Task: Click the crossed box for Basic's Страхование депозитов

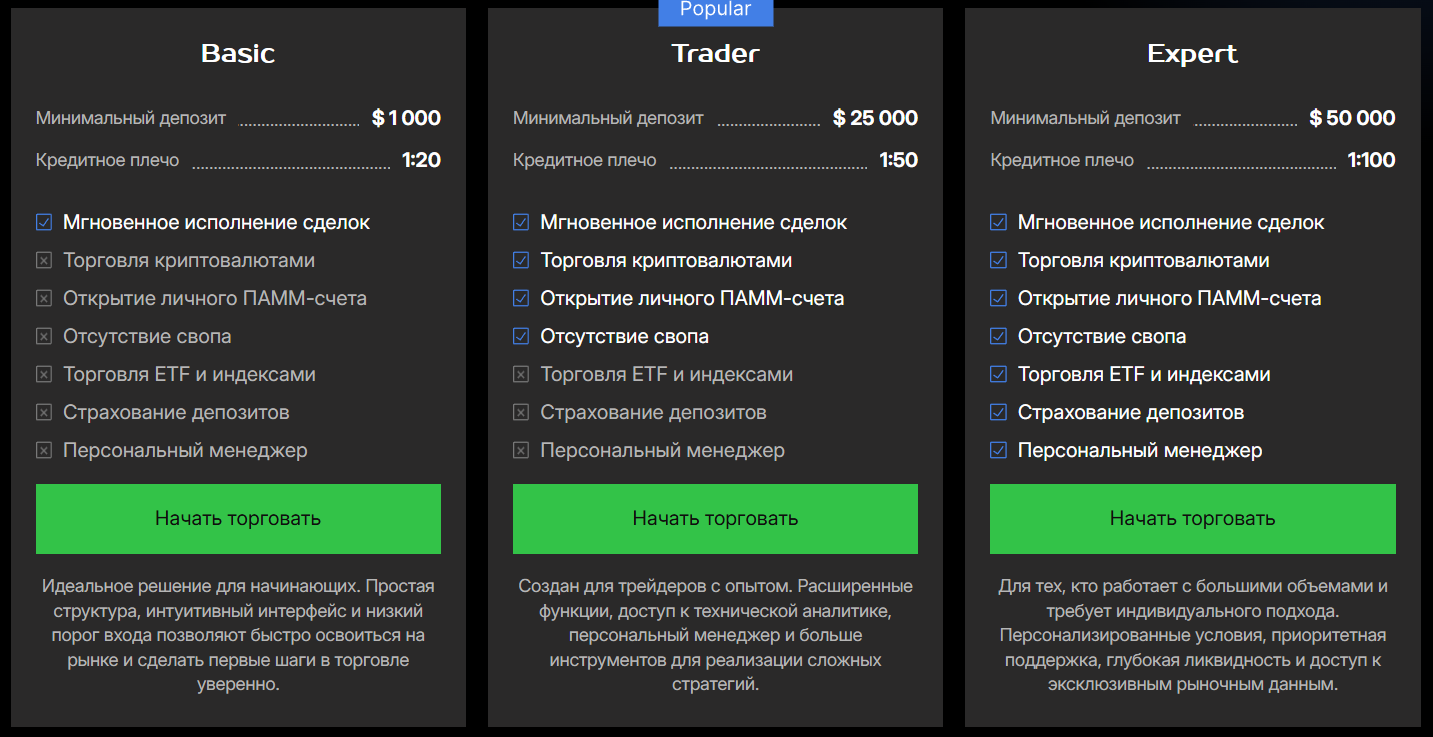Action: (x=44, y=412)
